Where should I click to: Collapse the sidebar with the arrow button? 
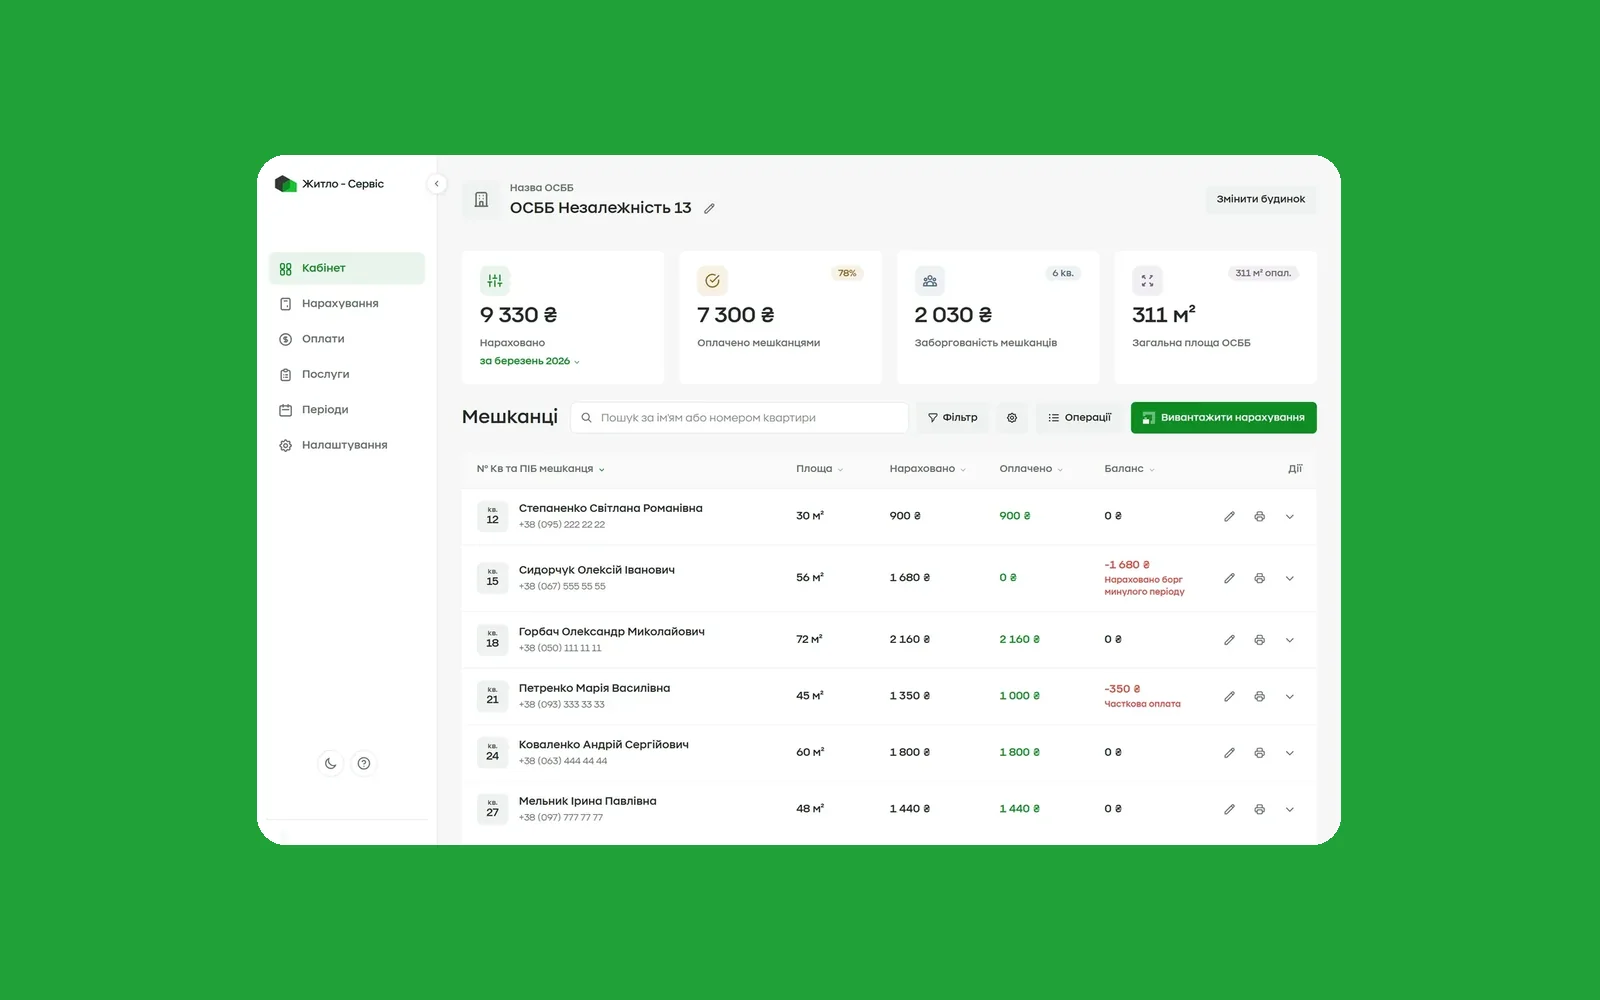coord(436,184)
